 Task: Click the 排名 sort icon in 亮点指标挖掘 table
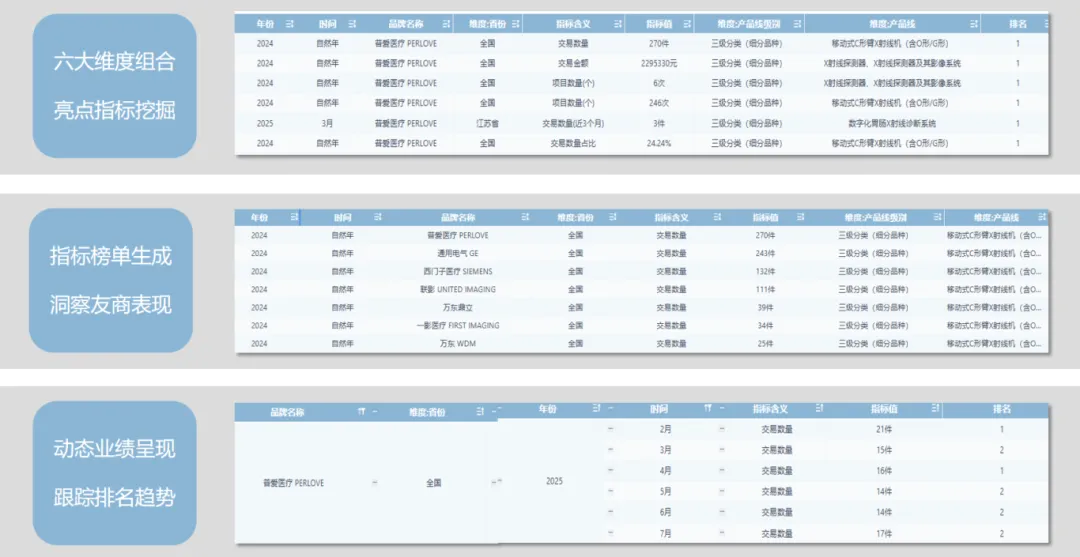[1046, 23]
